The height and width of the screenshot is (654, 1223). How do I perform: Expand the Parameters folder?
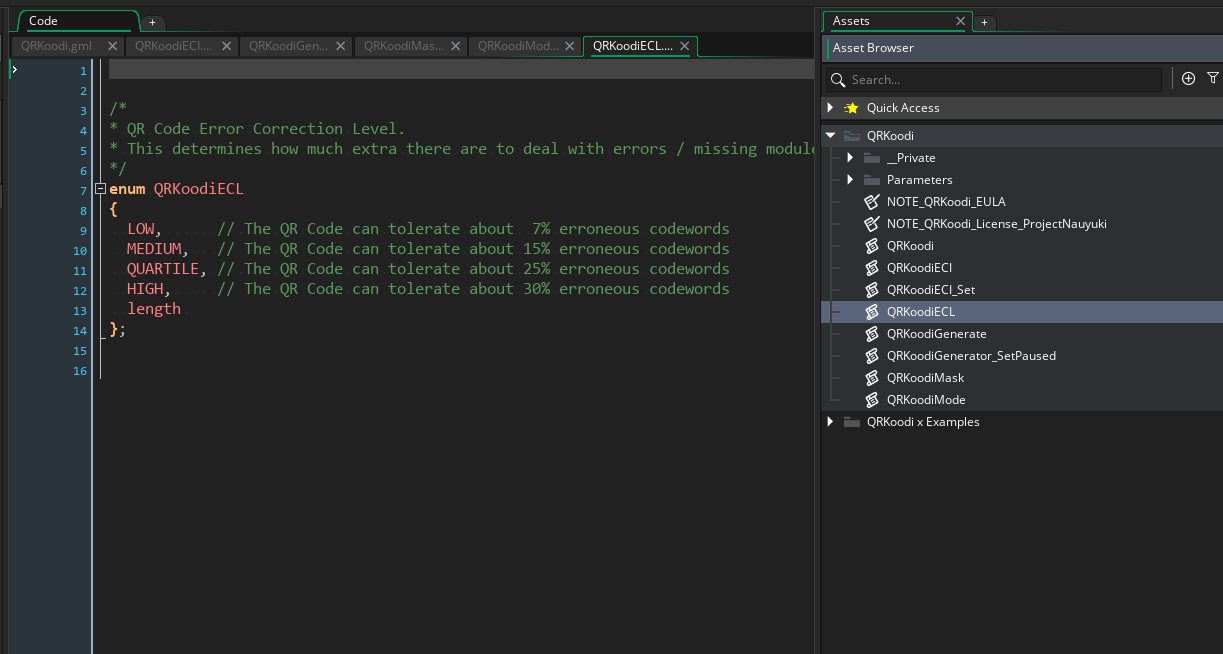pyautogui.click(x=850, y=180)
